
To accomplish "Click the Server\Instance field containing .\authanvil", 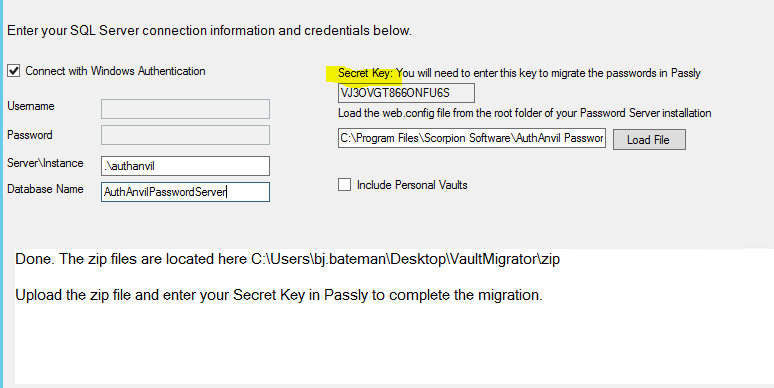I will click(x=185, y=166).
